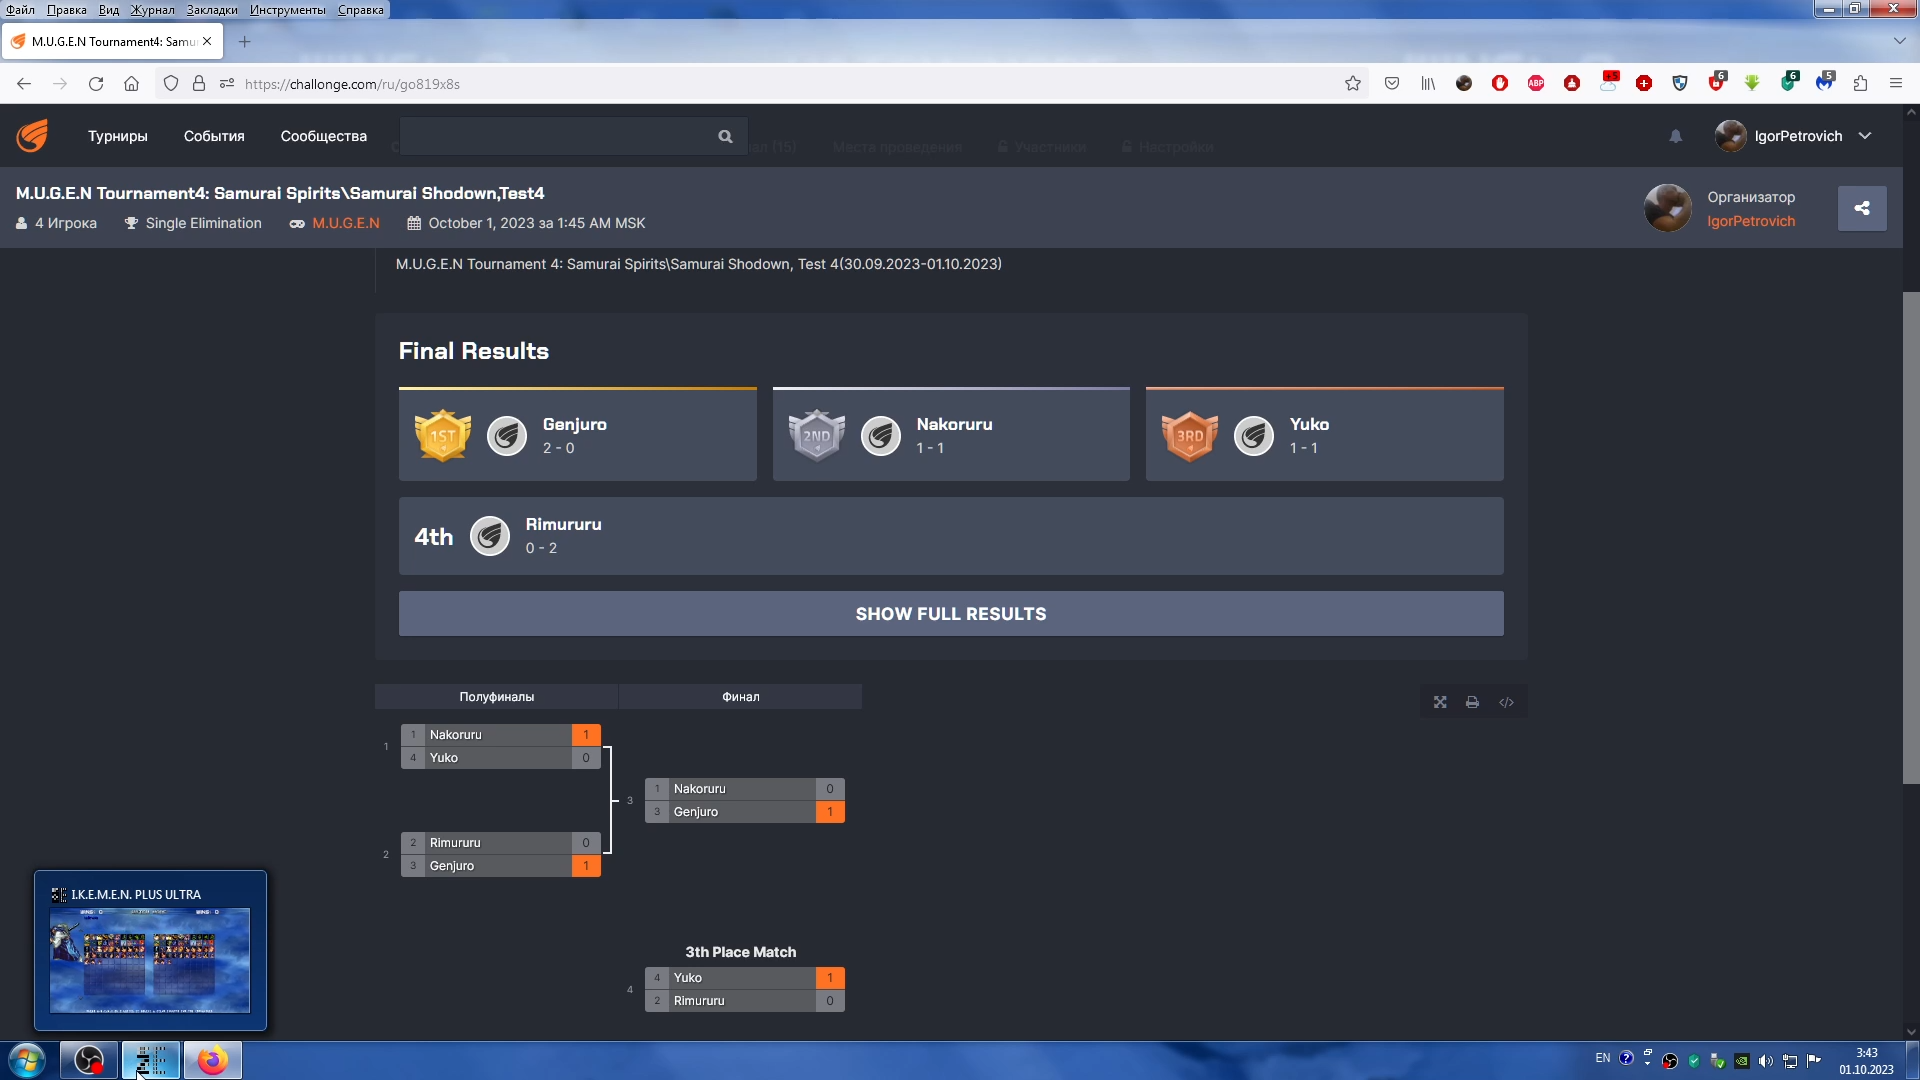Viewport: 1920px width, 1080px height.
Task: Click the Challonge flame logo icon
Action: click(32, 136)
